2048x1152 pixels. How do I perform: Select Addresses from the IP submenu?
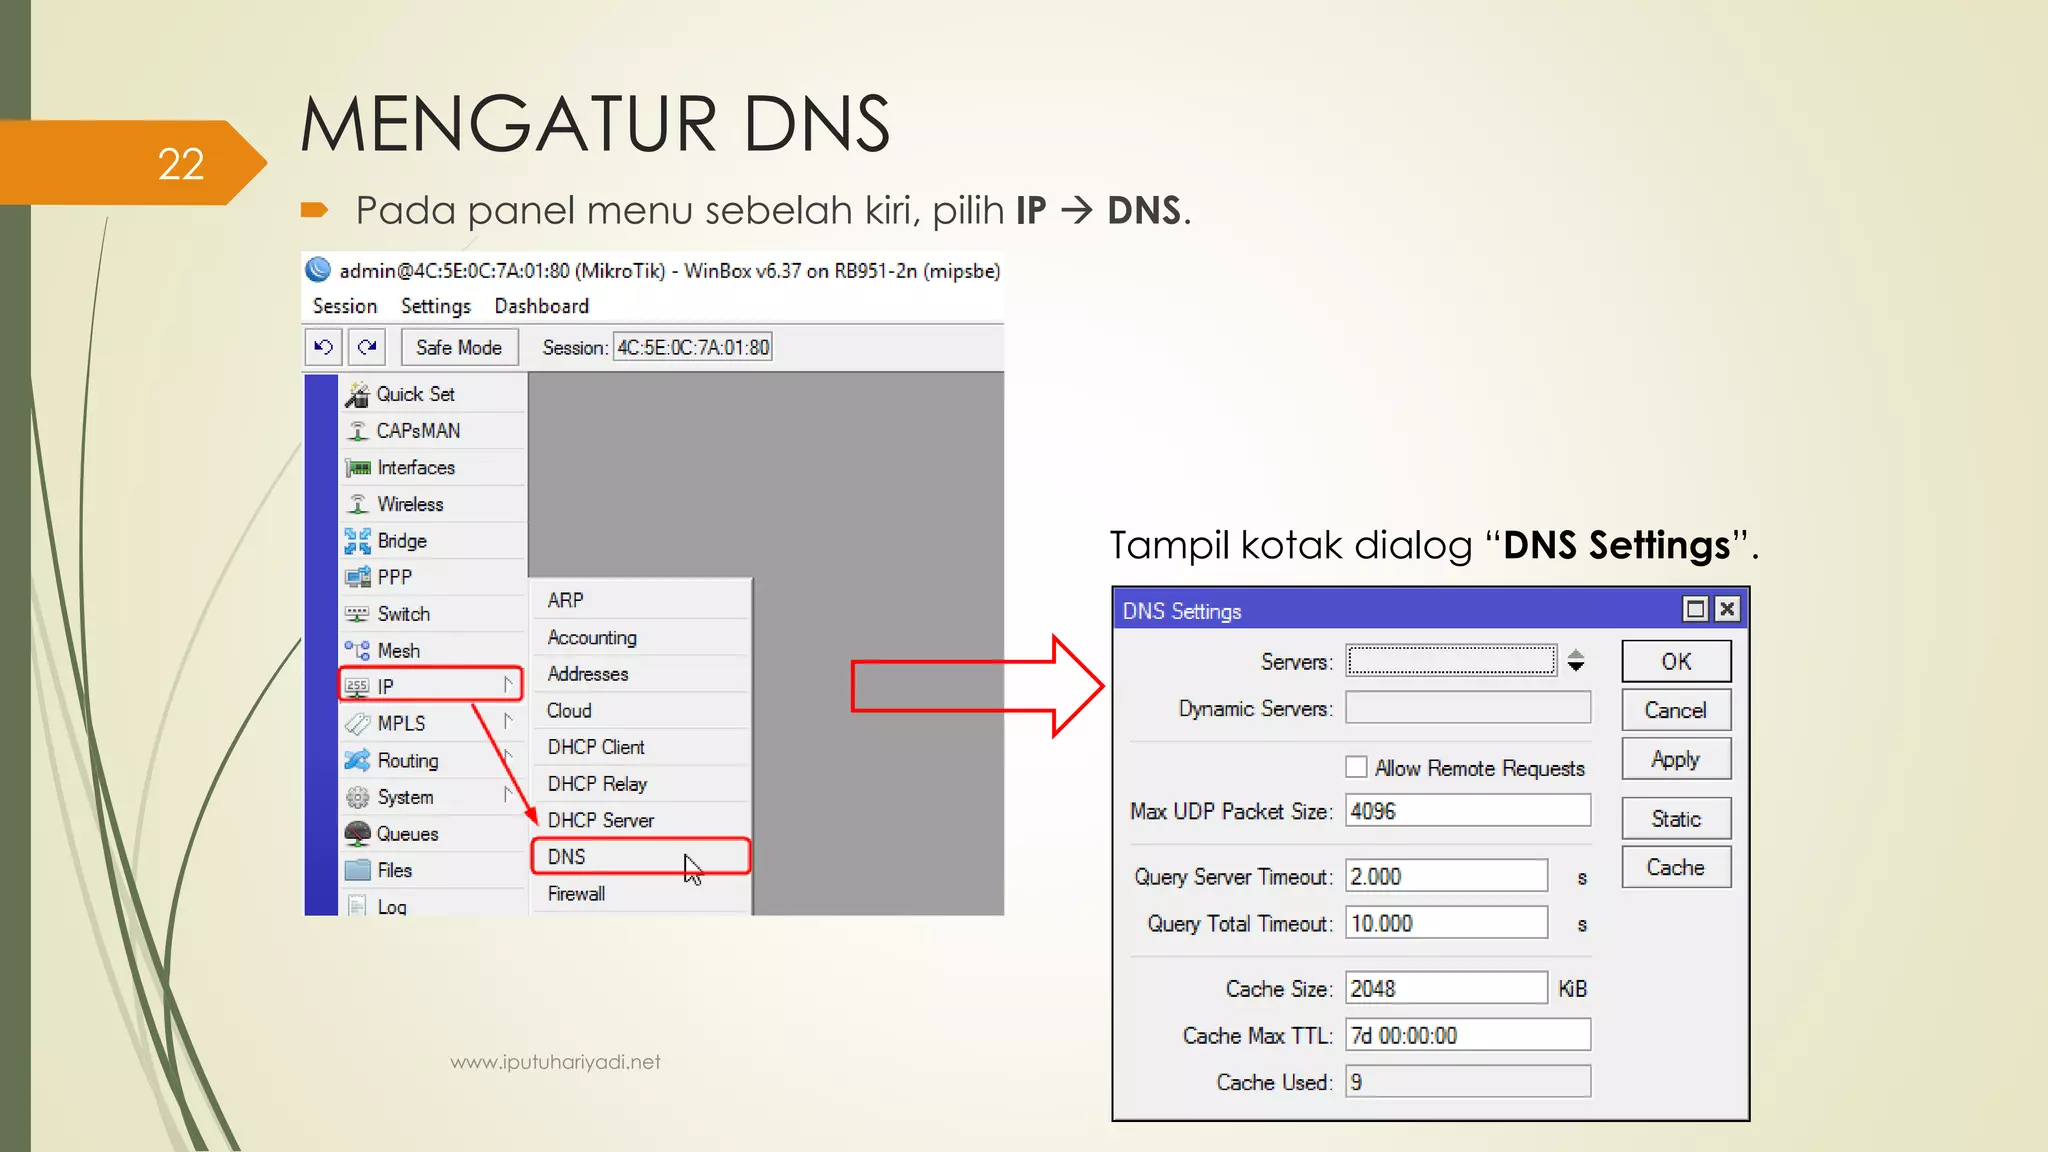click(640, 674)
